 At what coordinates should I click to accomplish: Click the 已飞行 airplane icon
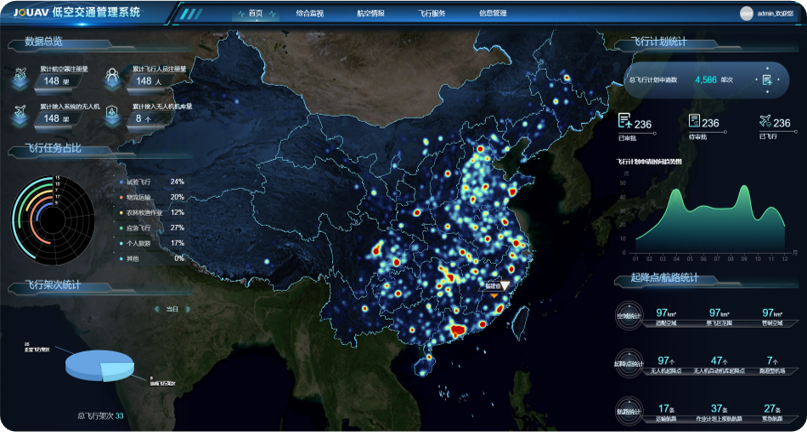(x=764, y=122)
